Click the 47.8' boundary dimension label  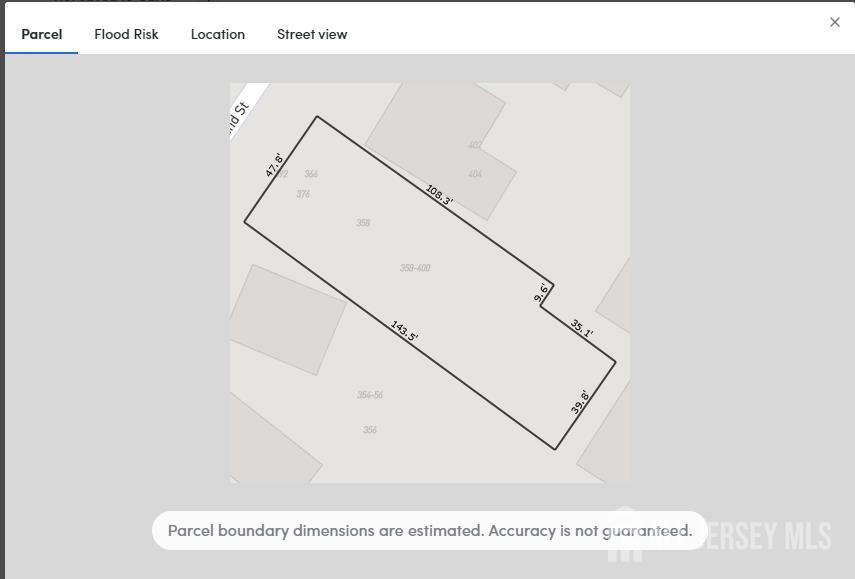point(274,166)
